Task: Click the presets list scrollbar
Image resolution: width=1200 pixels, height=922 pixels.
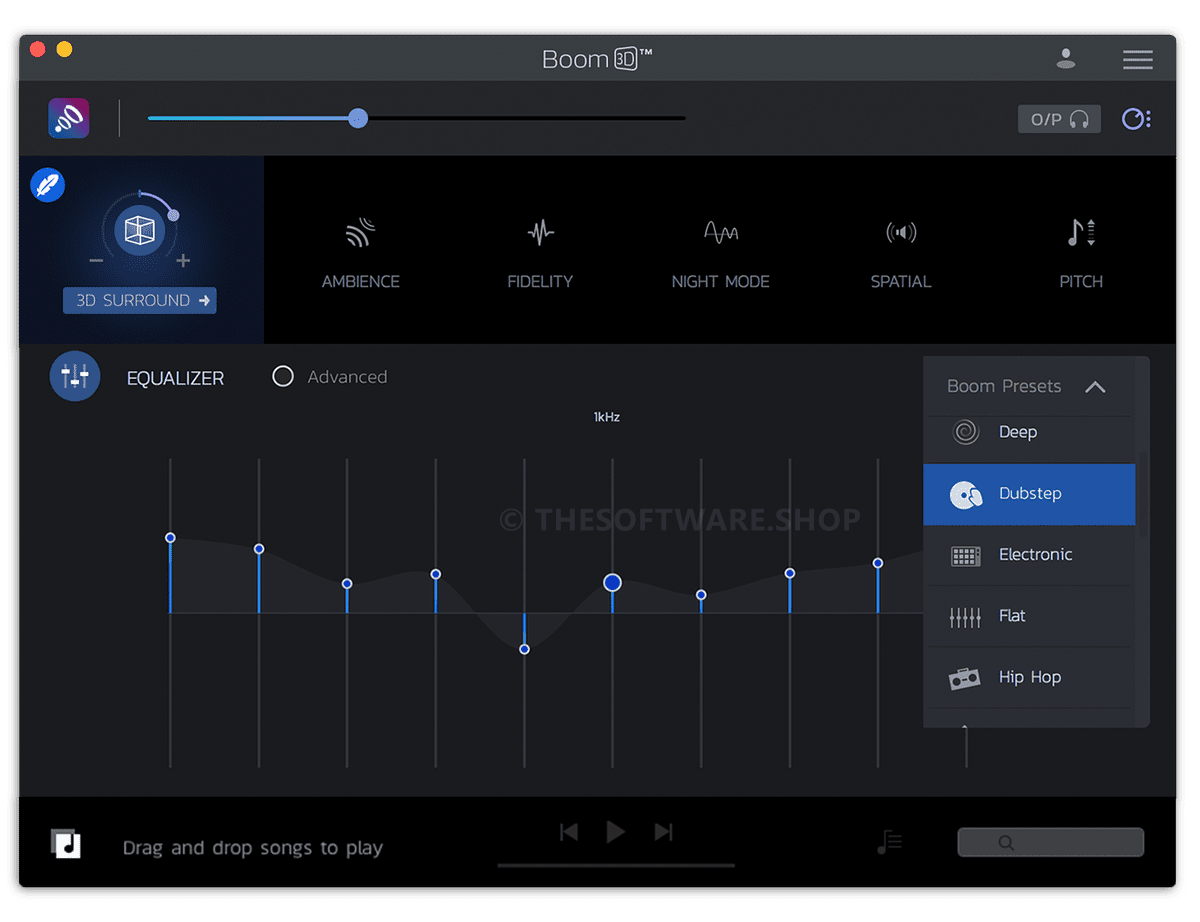Action: 1143,496
